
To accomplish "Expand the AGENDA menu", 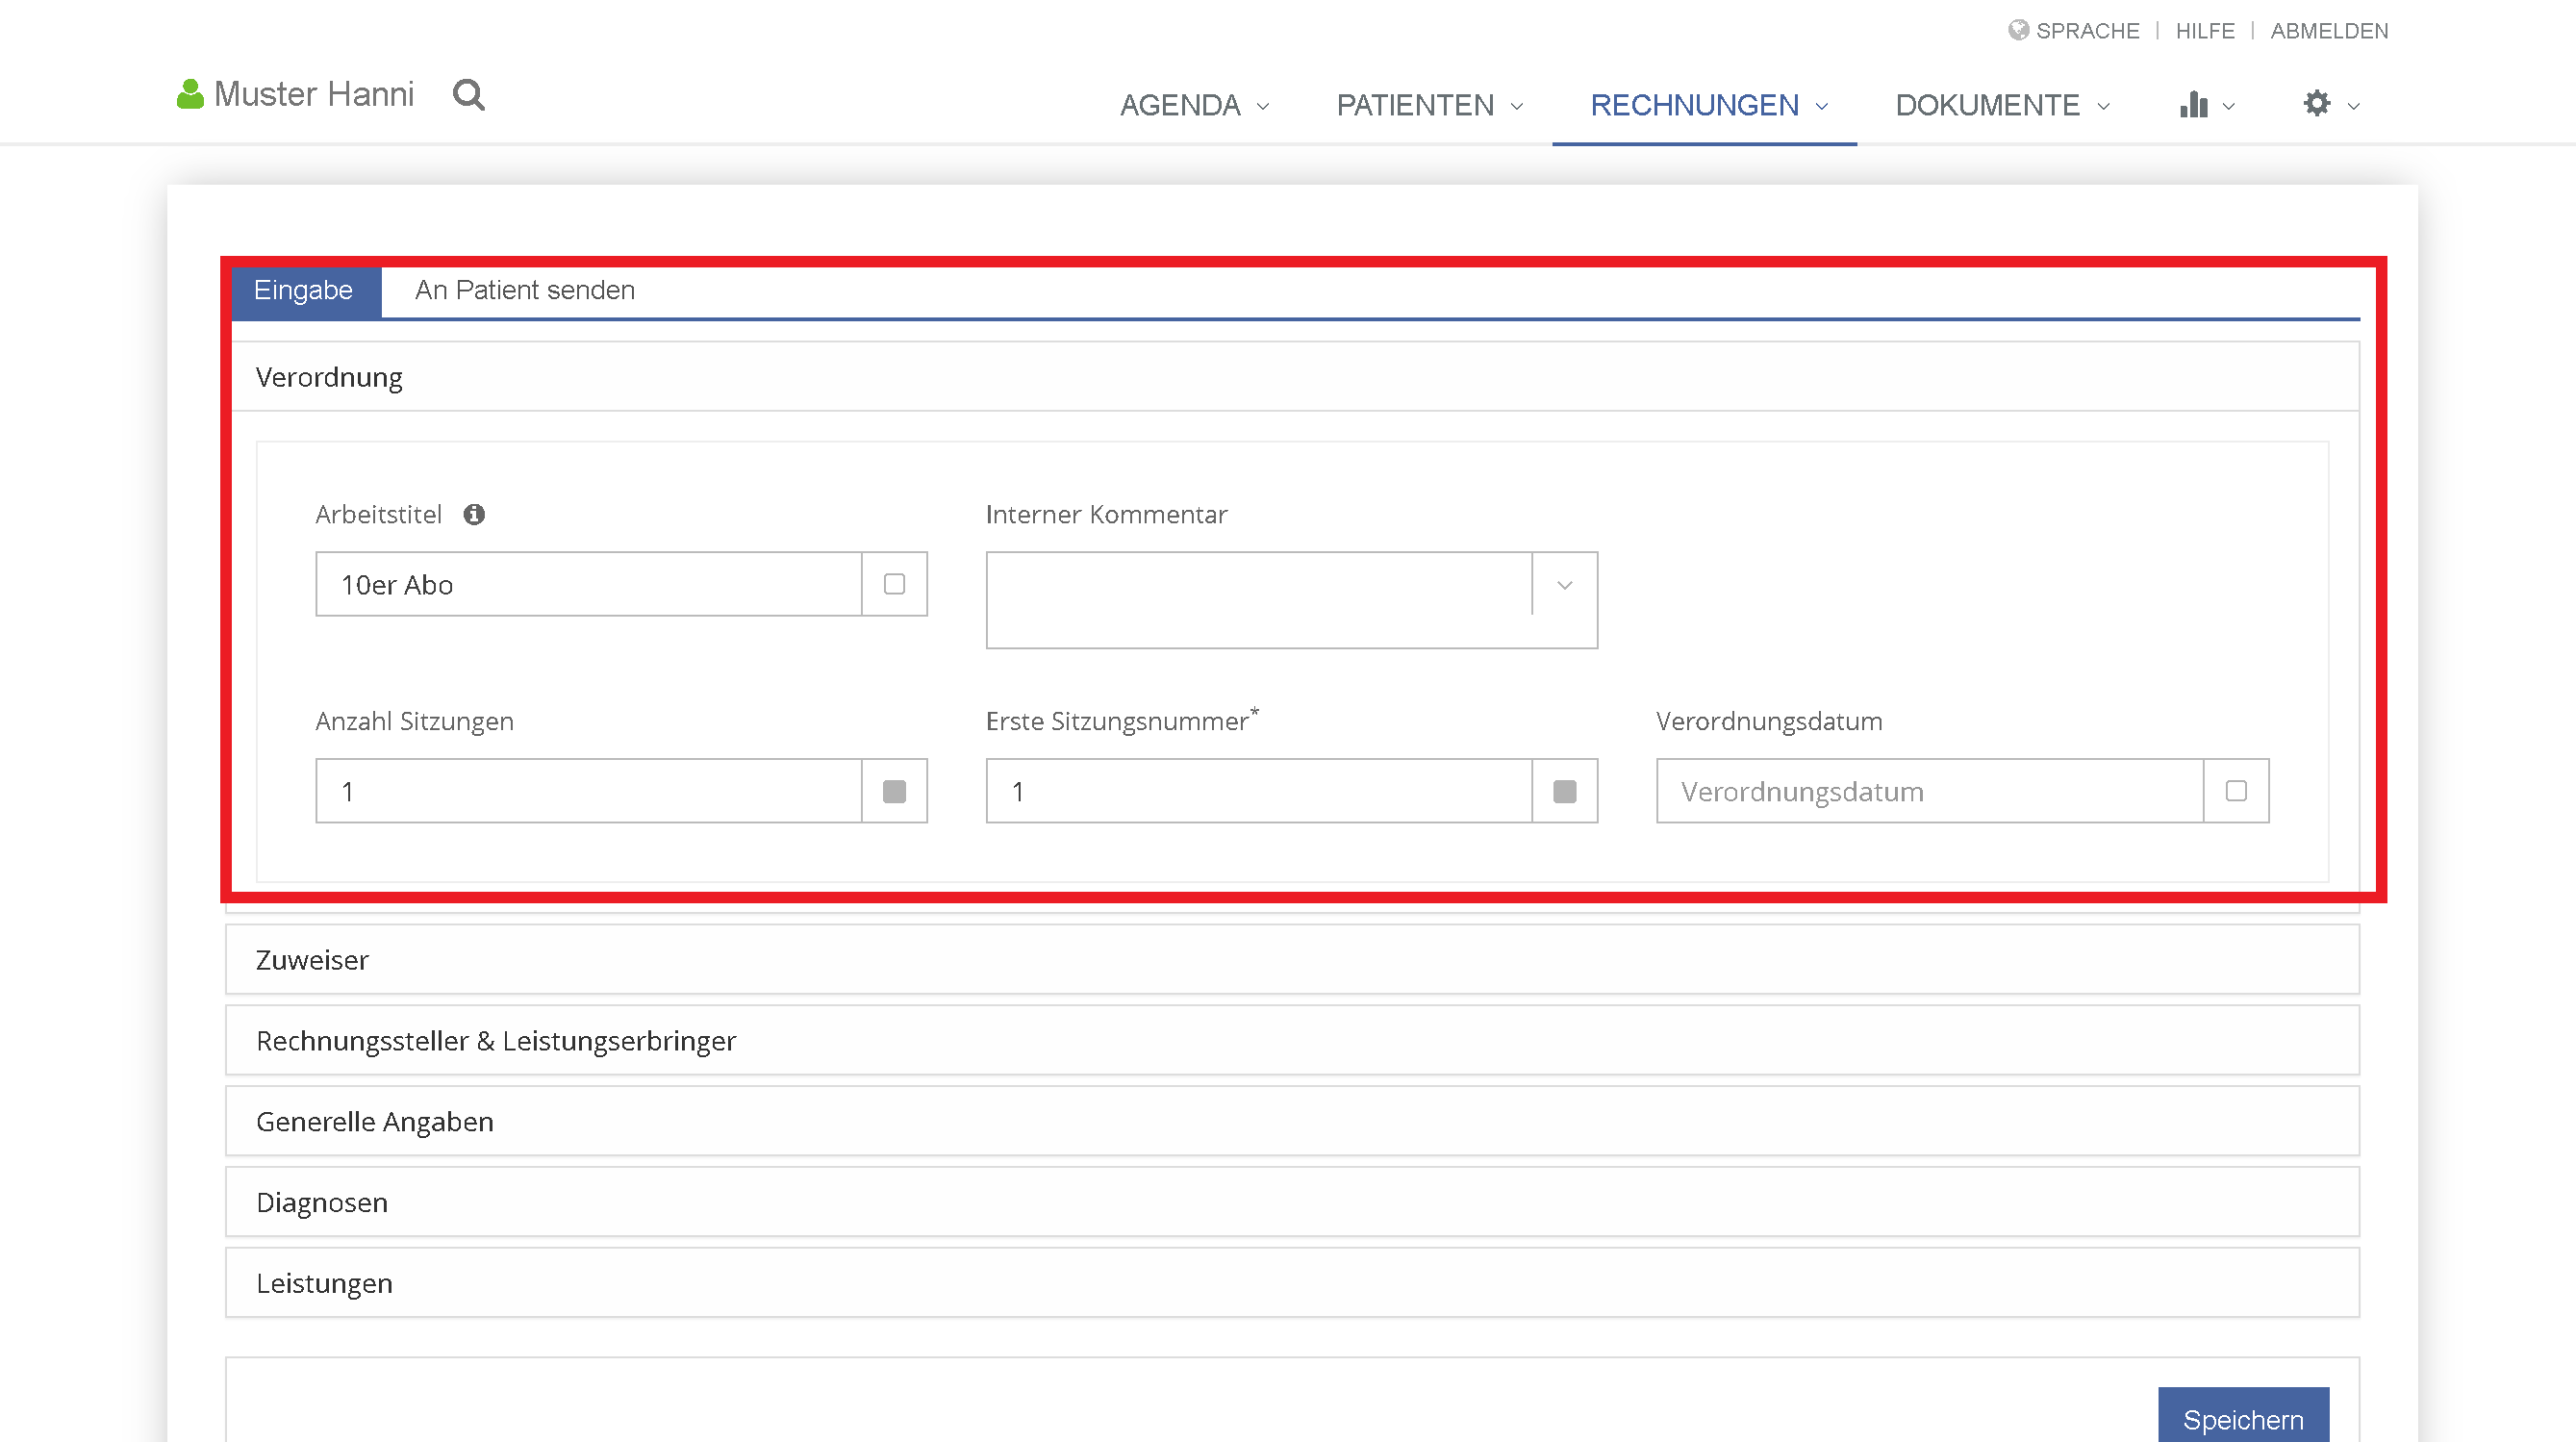I will point(1194,105).
